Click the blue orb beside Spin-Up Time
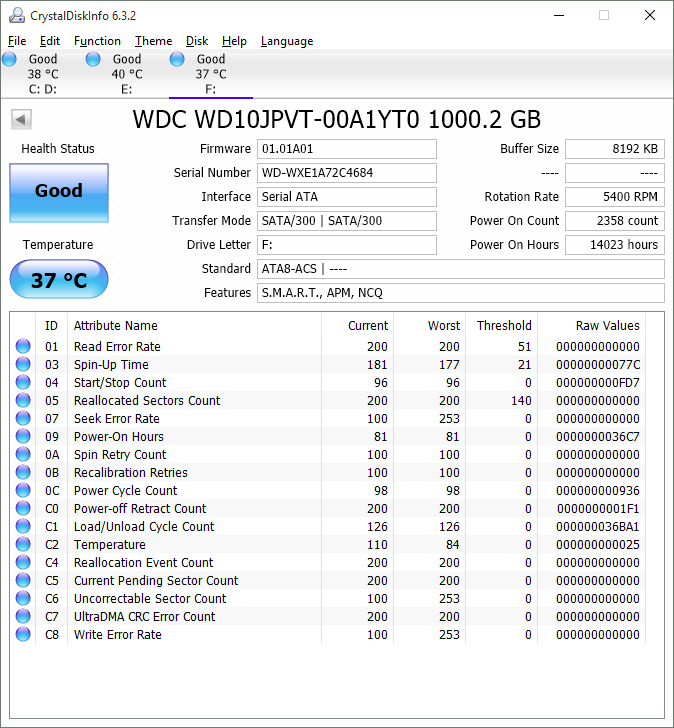Screen dimensions: 674x728 click(23, 364)
